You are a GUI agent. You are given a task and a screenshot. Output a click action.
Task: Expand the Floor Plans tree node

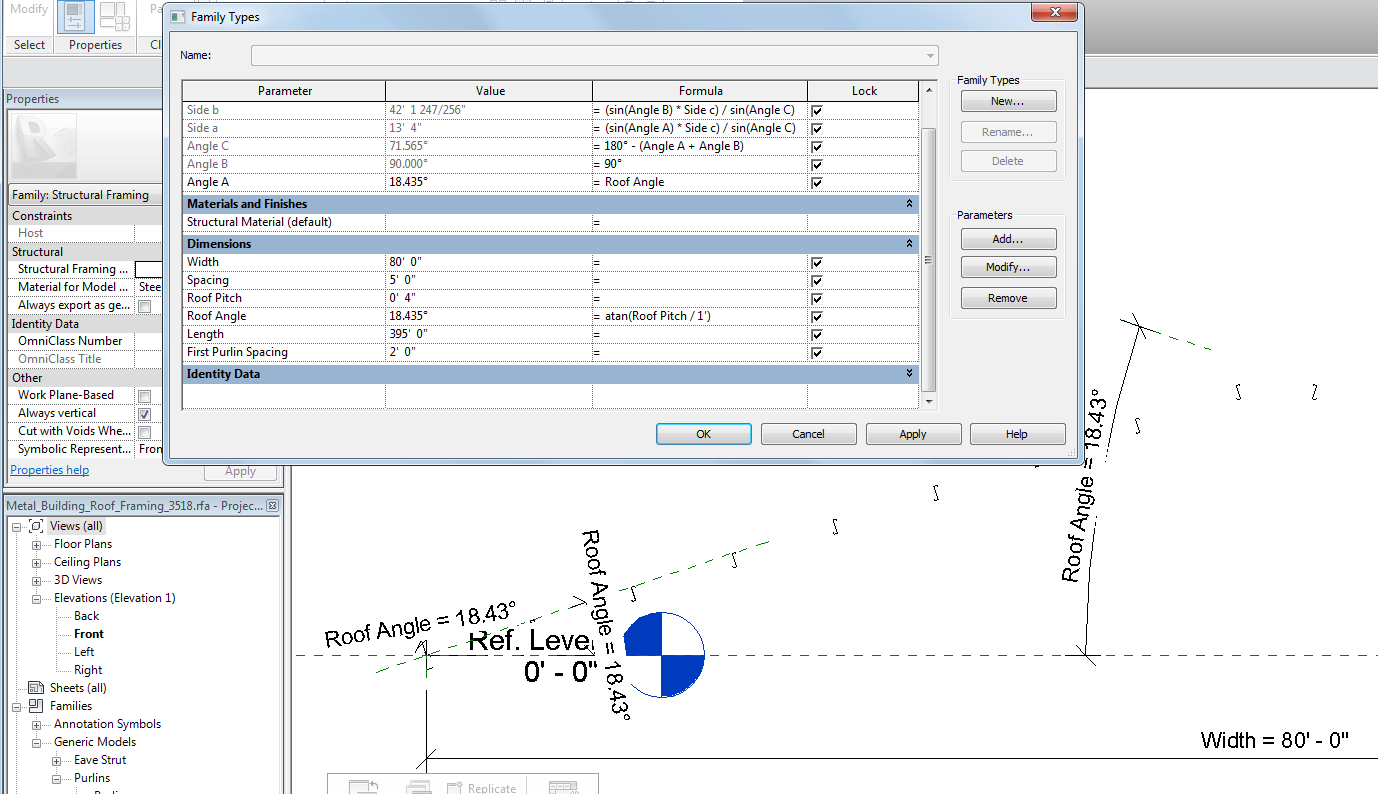pyautogui.click(x=36, y=545)
